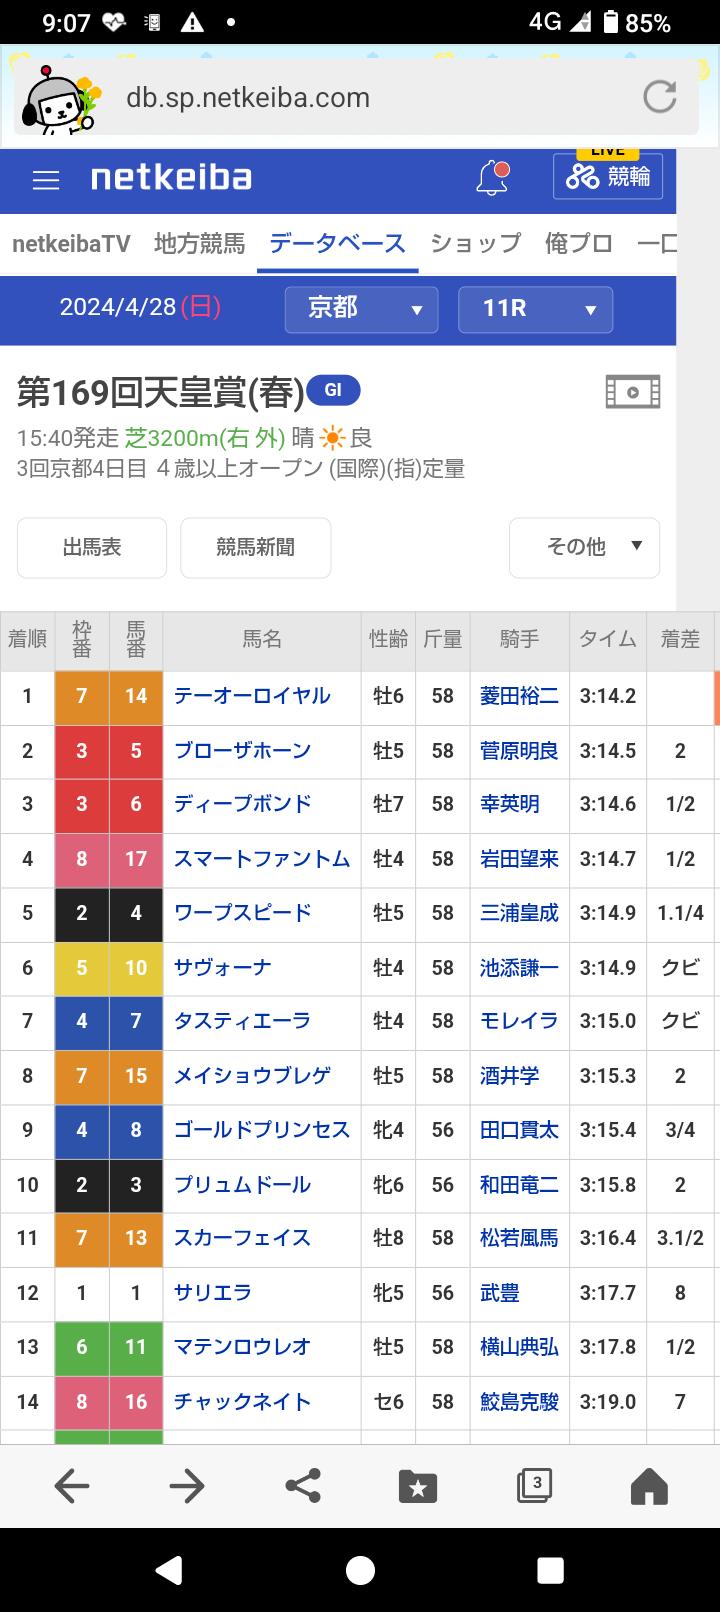This screenshot has width=720, height=1612.
Task: Open the hamburger menu
Action: [46, 179]
